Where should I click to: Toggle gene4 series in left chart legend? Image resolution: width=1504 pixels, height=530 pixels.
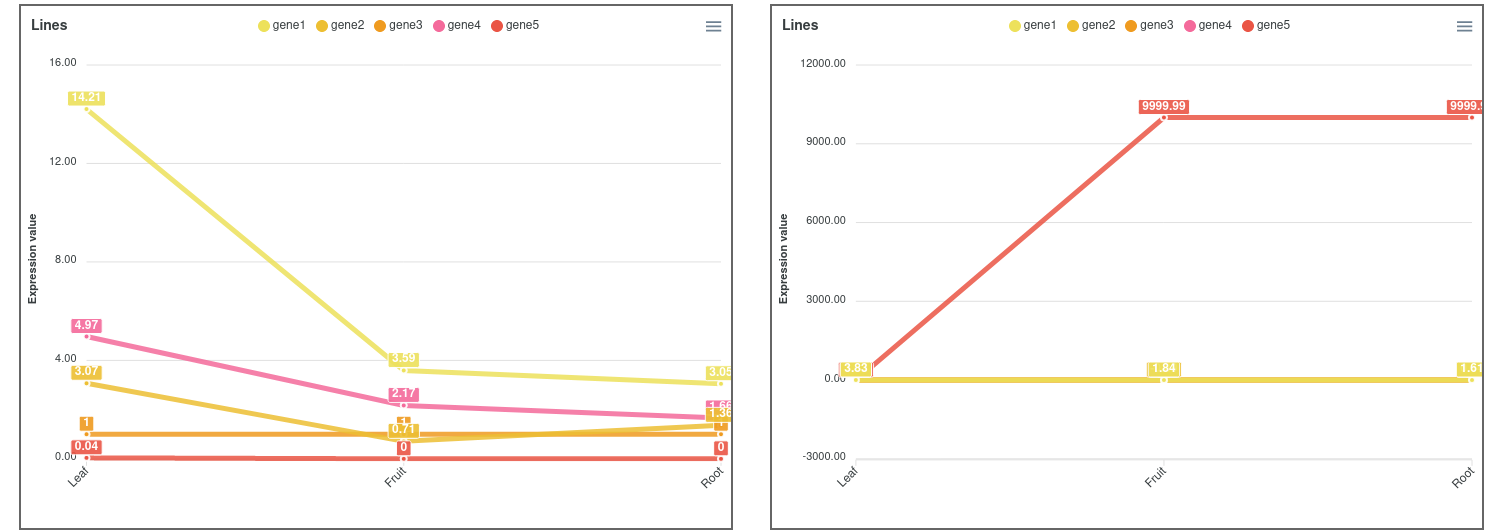[457, 25]
